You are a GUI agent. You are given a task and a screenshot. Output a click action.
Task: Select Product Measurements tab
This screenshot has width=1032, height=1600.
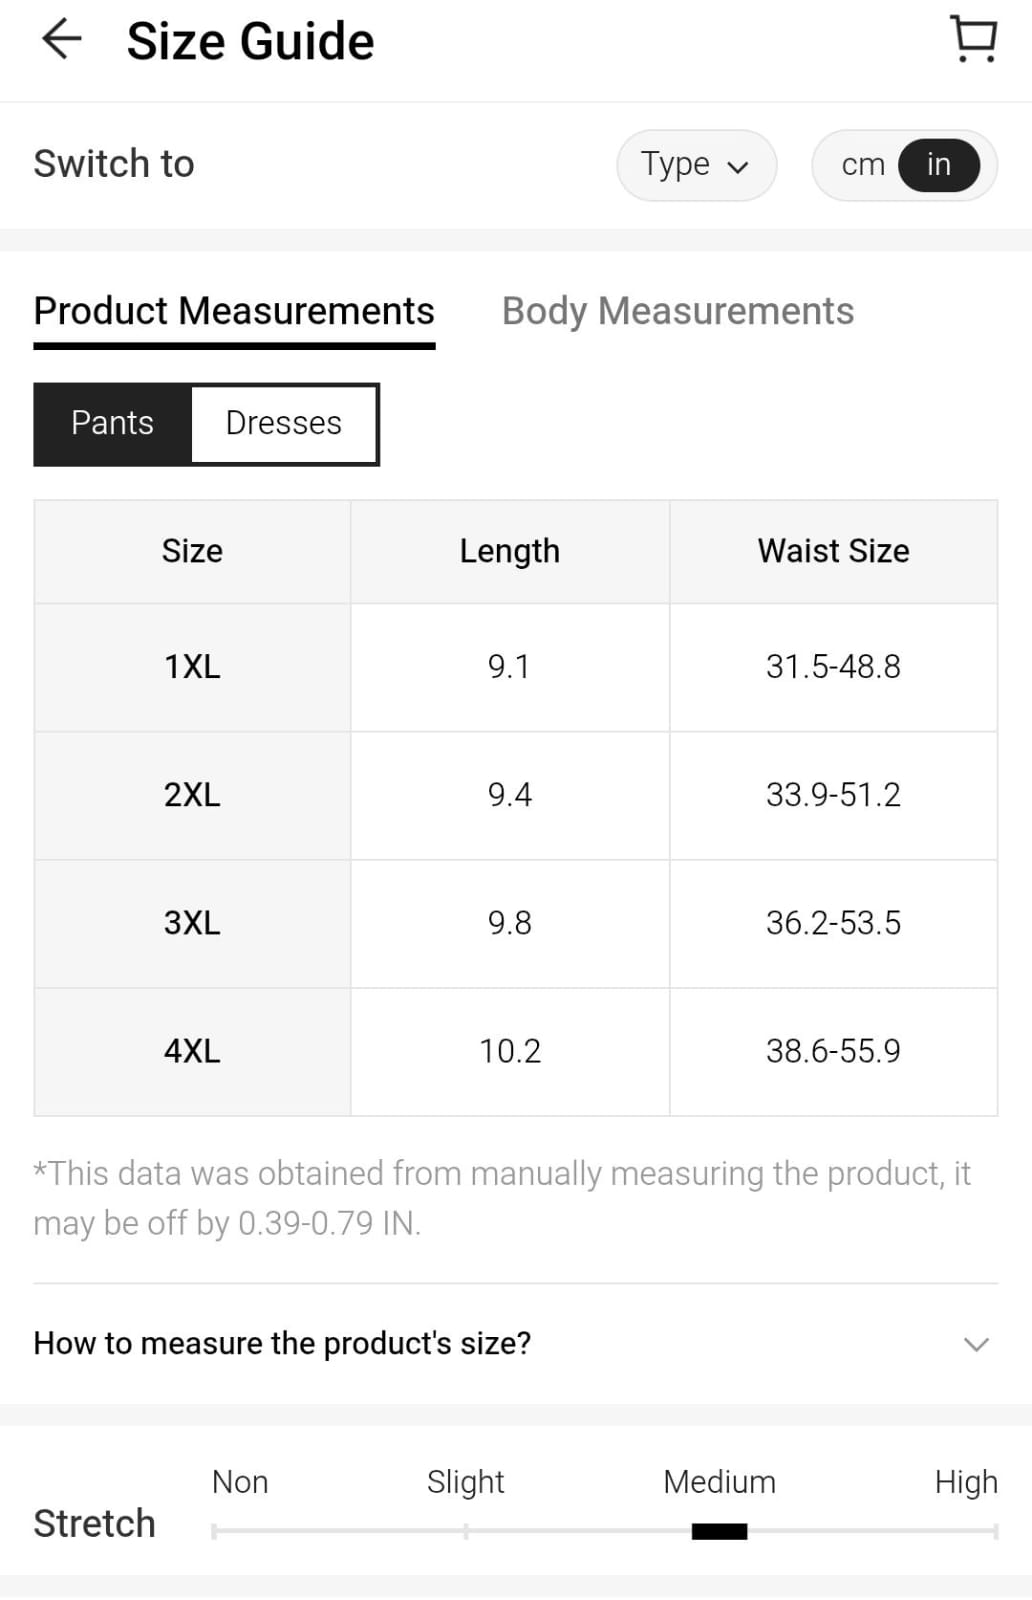[x=234, y=311]
